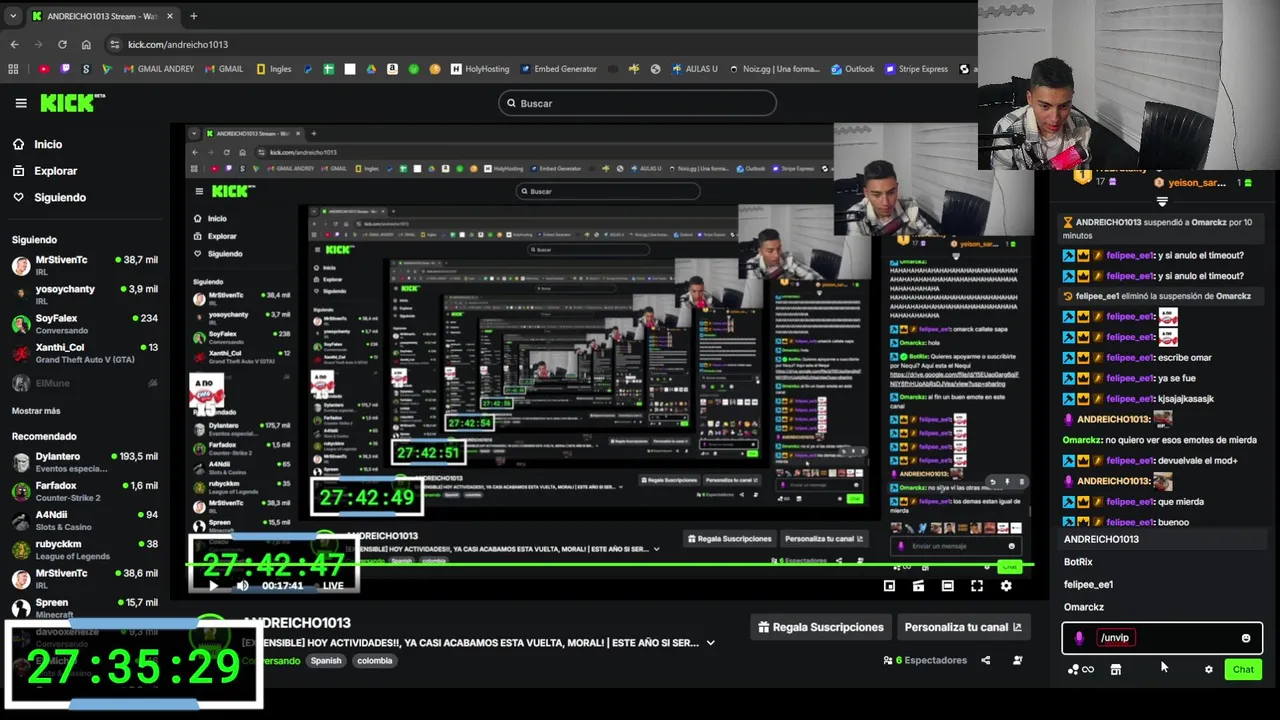Click Personaliza tu canal button
The width and height of the screenshot is (1280, 720).
[962, 627]
